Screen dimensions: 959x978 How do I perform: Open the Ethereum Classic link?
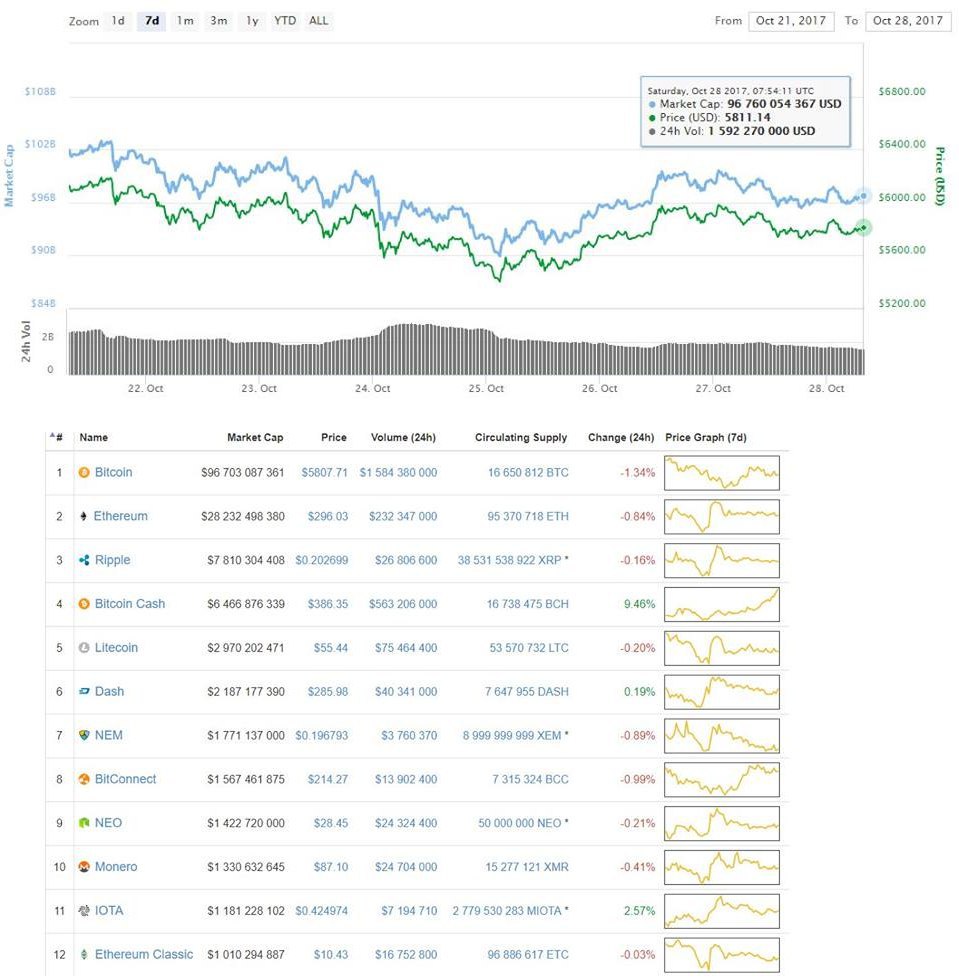coord(144,954)
